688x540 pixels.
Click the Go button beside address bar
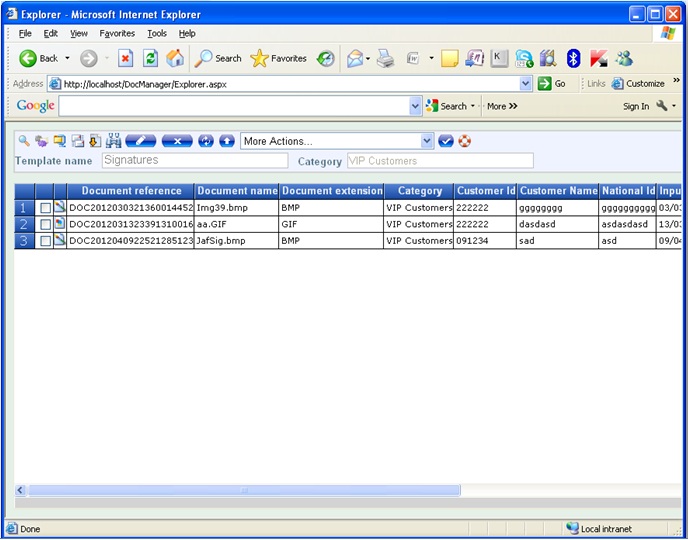[x=552, y=84]
